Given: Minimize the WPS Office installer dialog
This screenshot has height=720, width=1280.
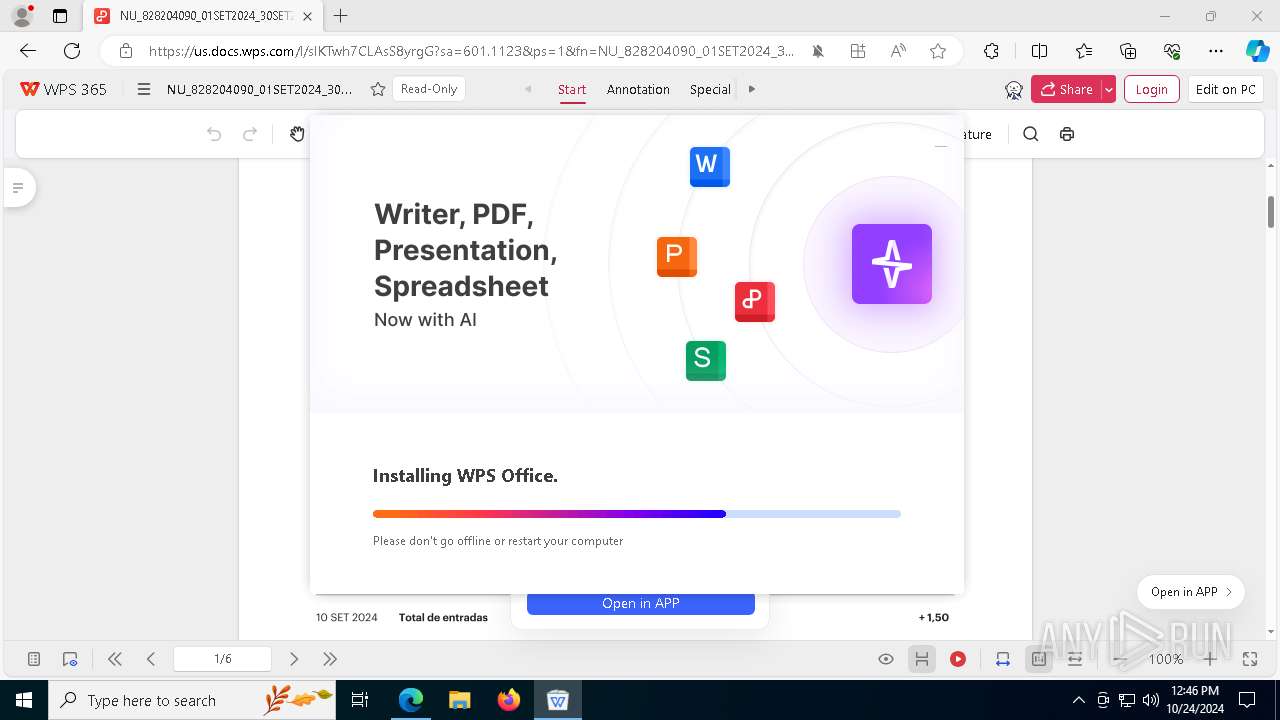Looking at the screenshot, I should pyautogui.click(x=941, y=147).
